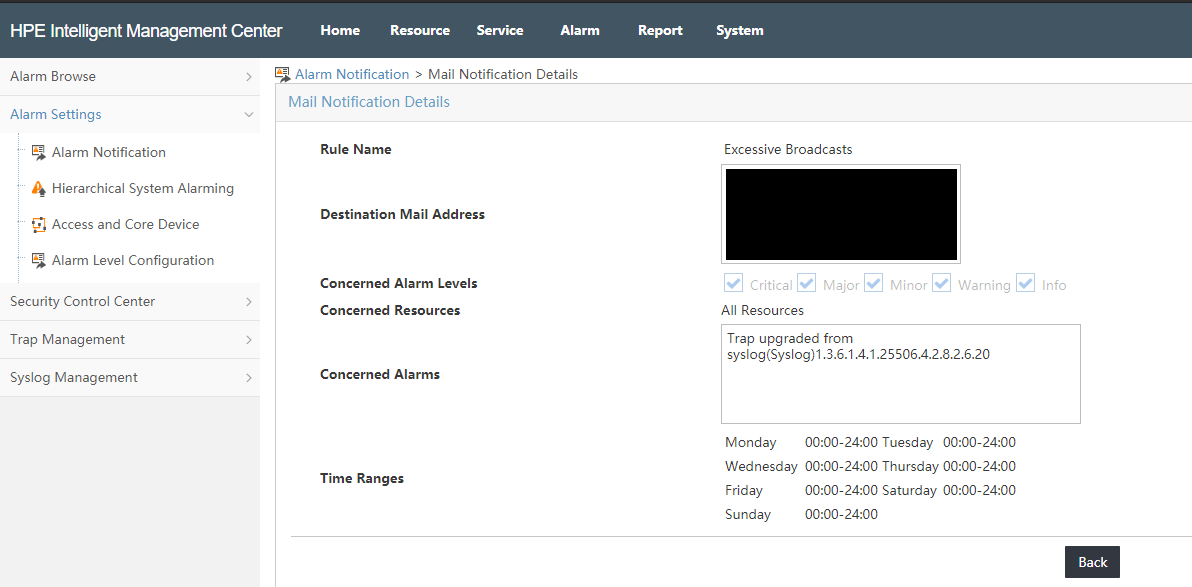Screen dimensions: 1192x587
Task: Click the Excessive Broadcasts rule name value
Action: (788, 150)
